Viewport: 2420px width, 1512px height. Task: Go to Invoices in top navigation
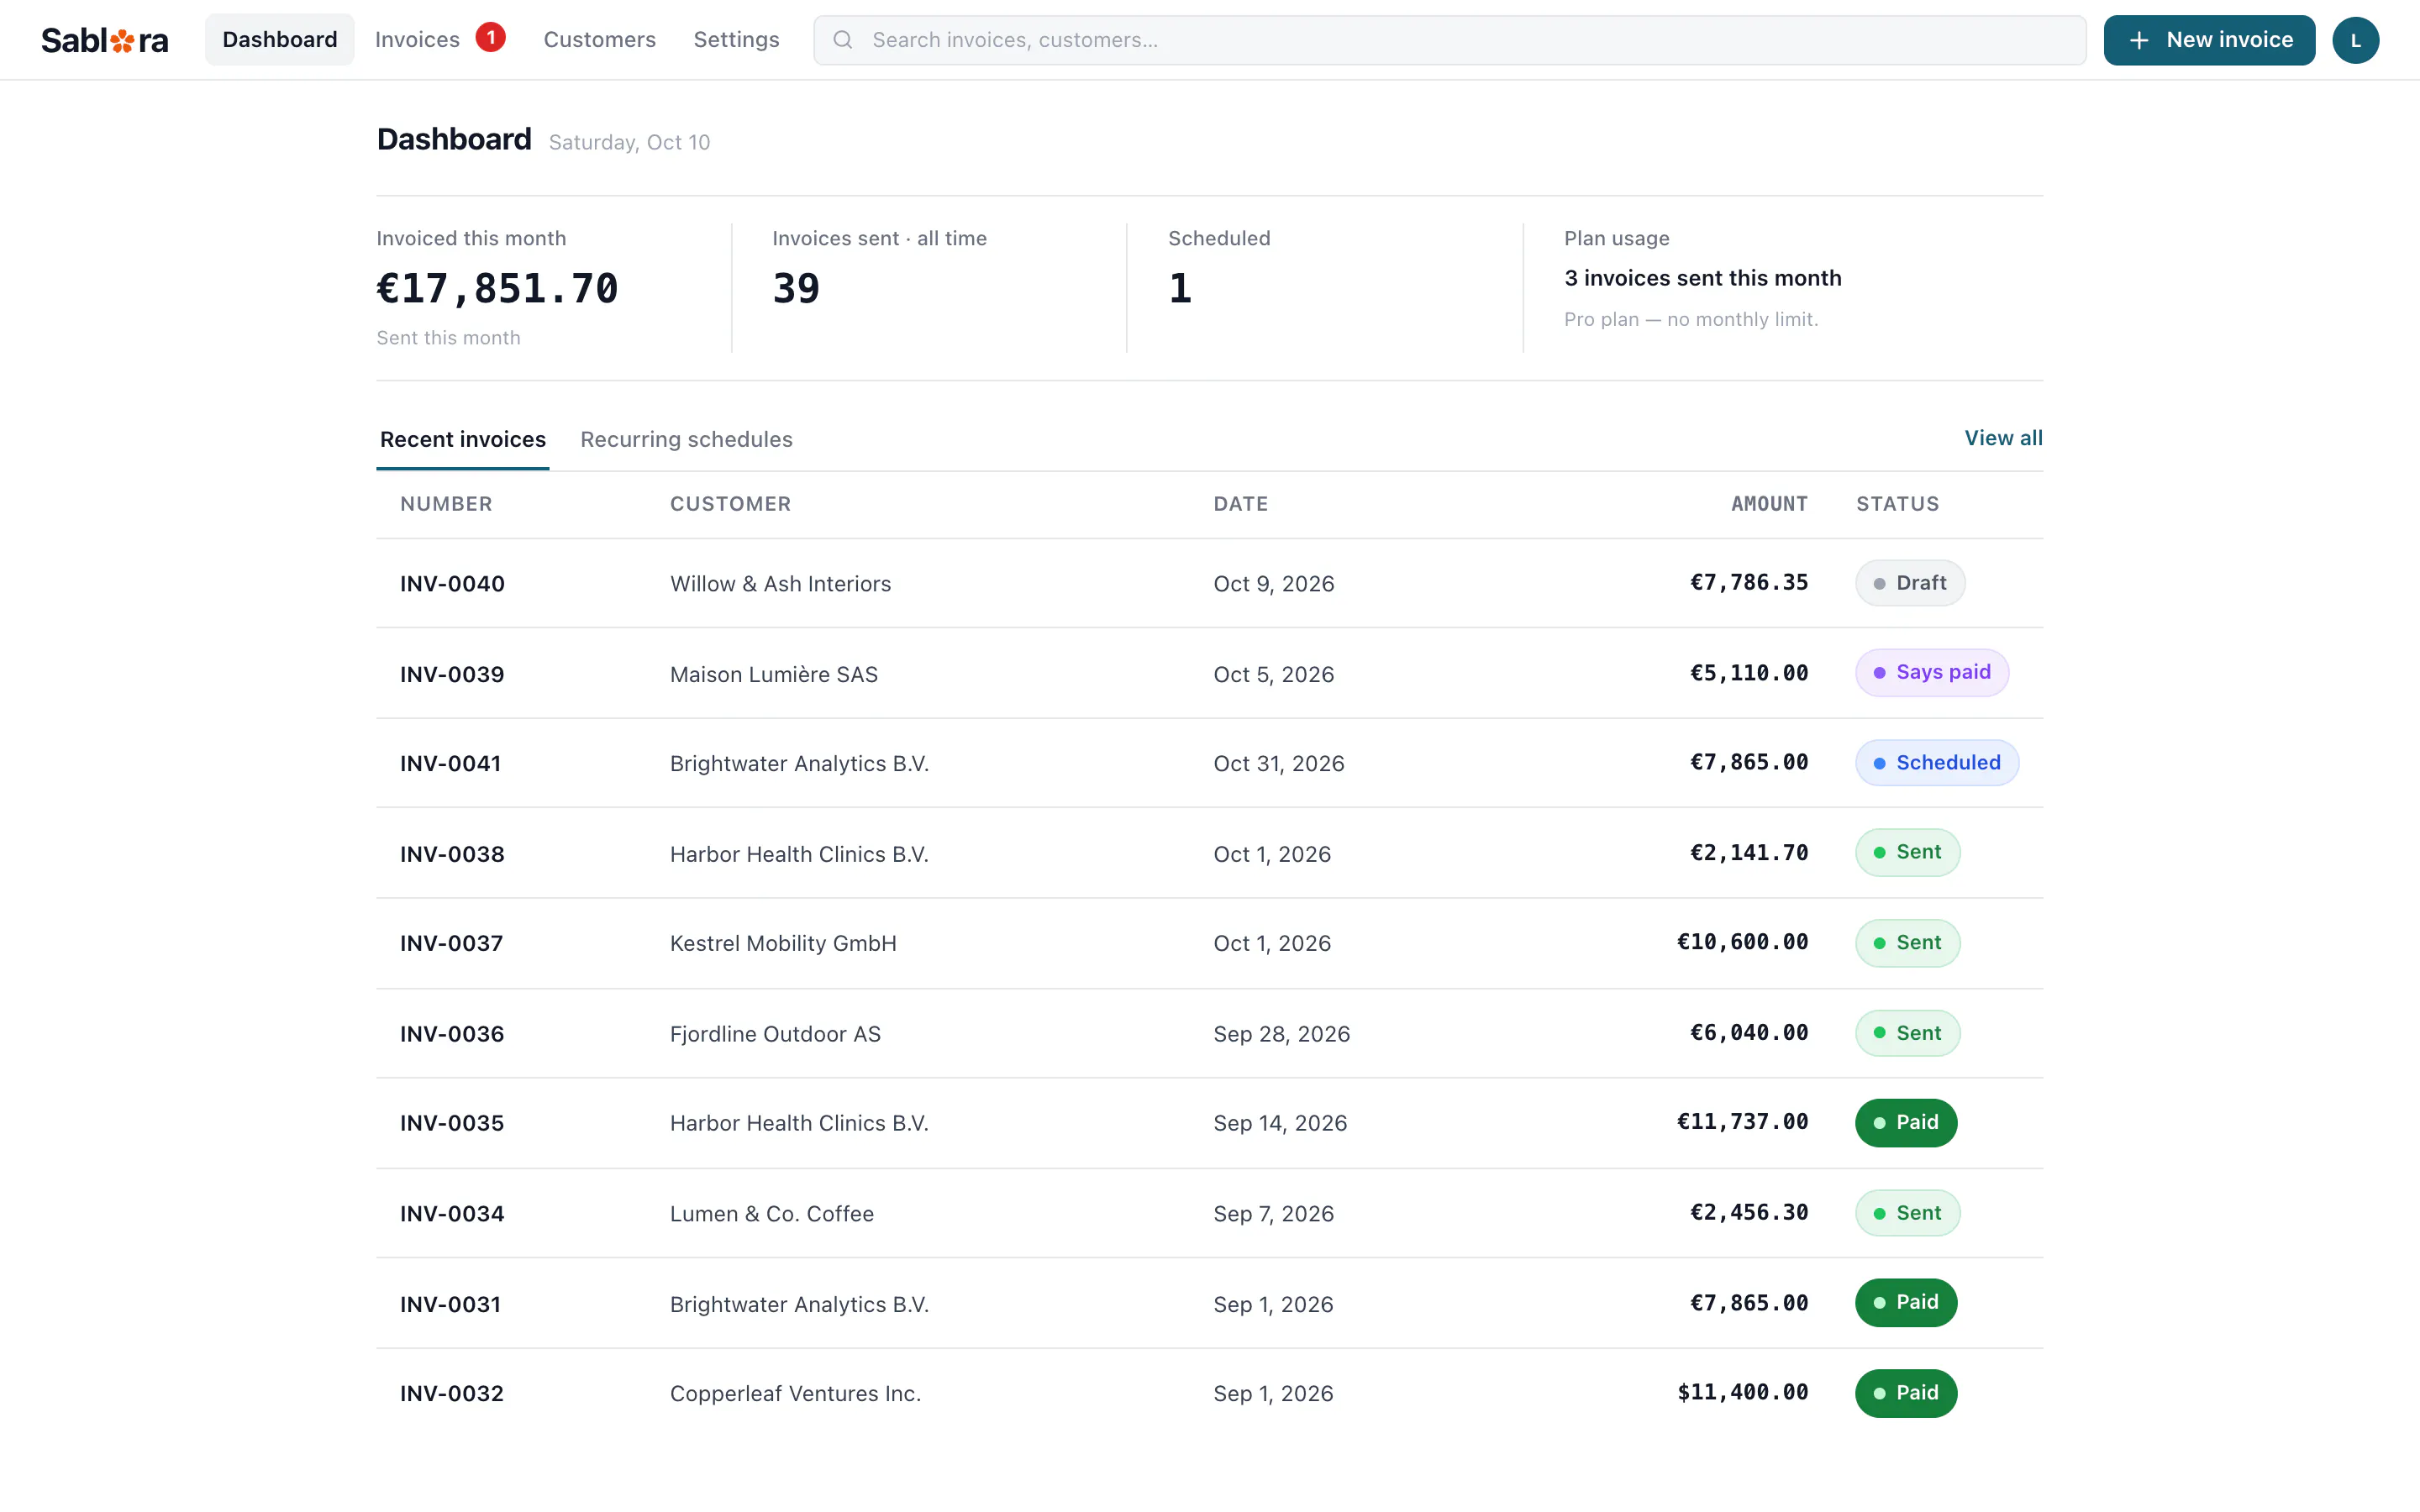pyautogui.click(x=417, y=40)
